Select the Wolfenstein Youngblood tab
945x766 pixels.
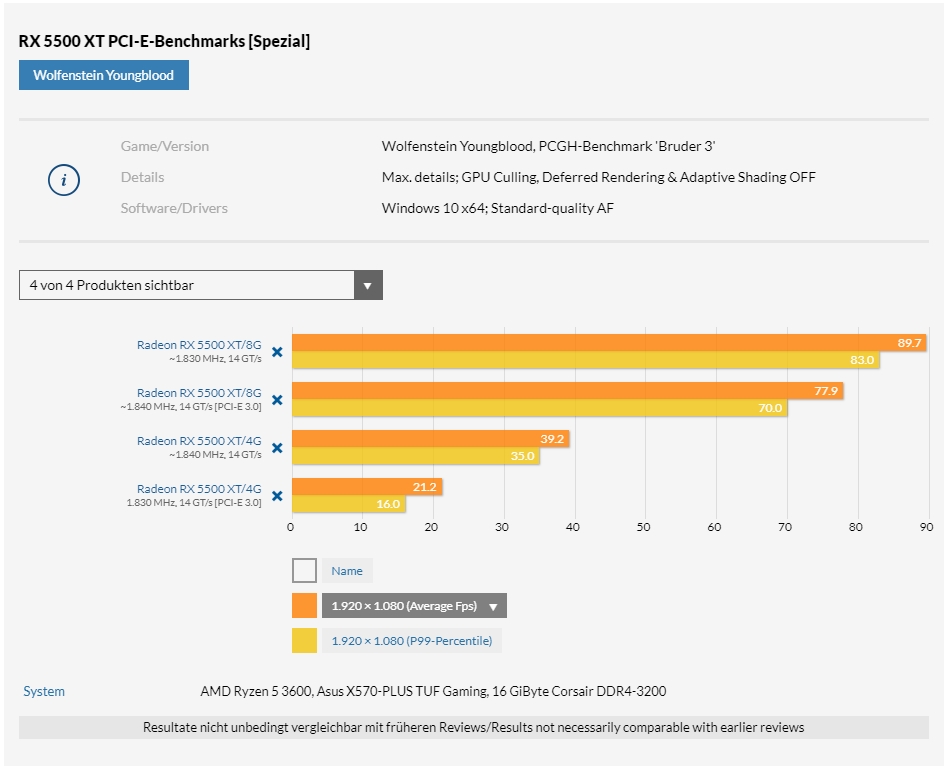click(x=103, y=75)
